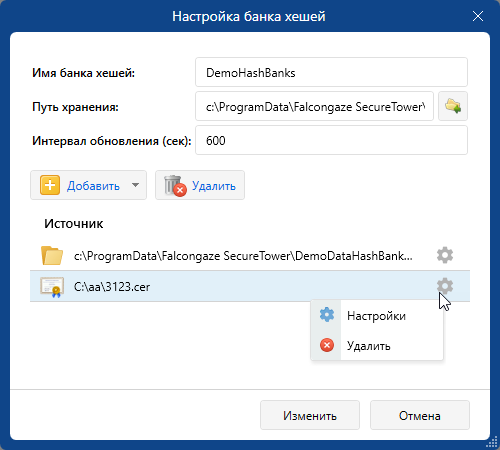Click into the storage path input field
Viewport: 500px width, 450px height.
314,106
